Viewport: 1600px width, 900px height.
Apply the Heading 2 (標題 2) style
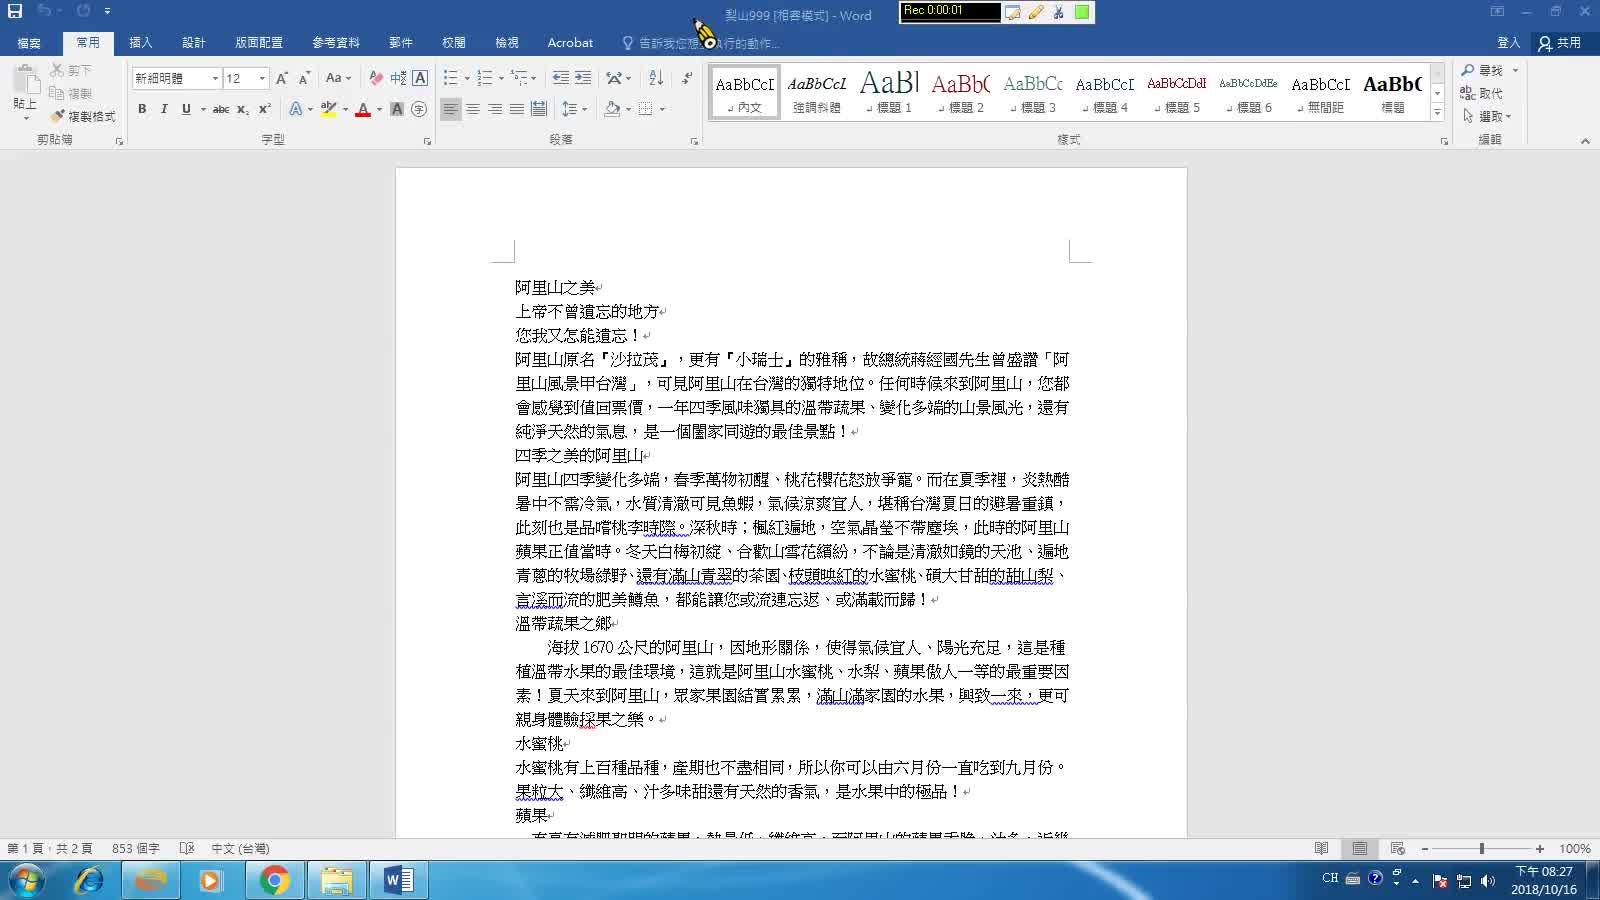961,91
